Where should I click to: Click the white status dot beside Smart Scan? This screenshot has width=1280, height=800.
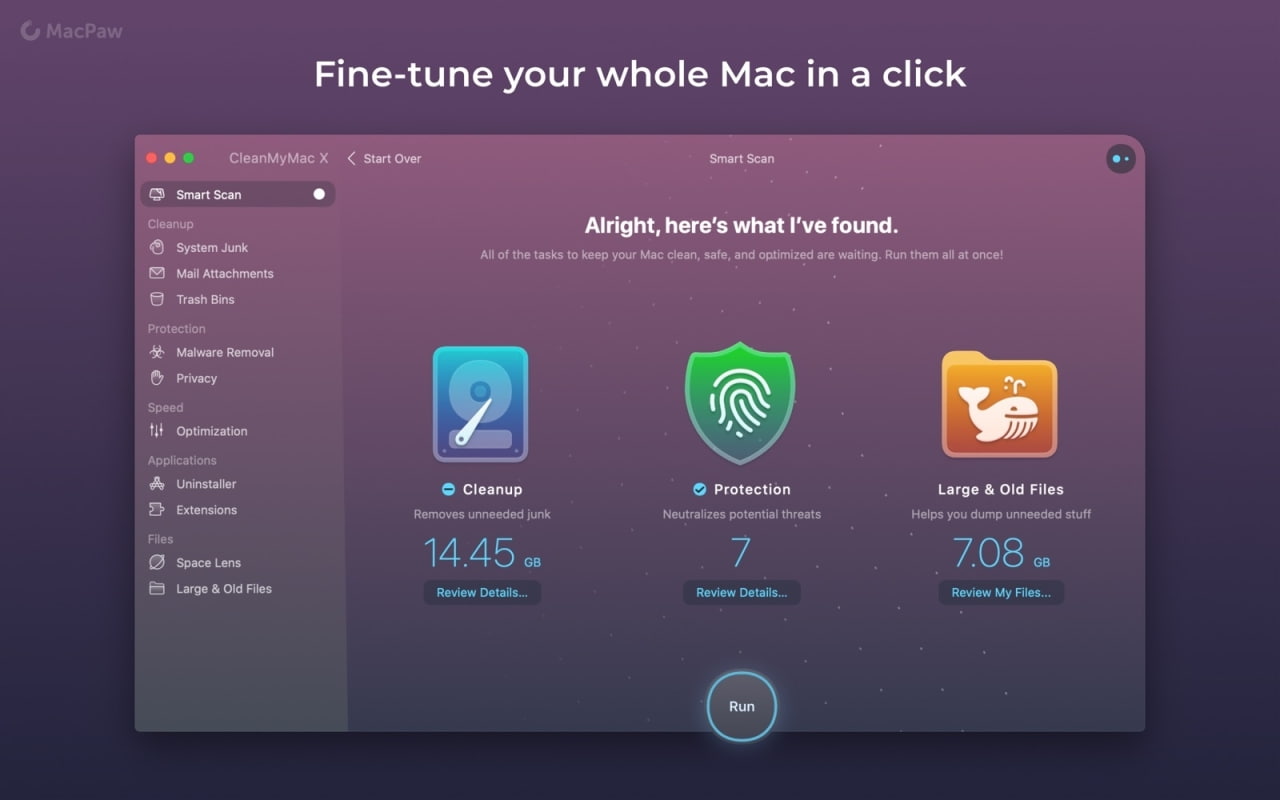click(319, 194)
